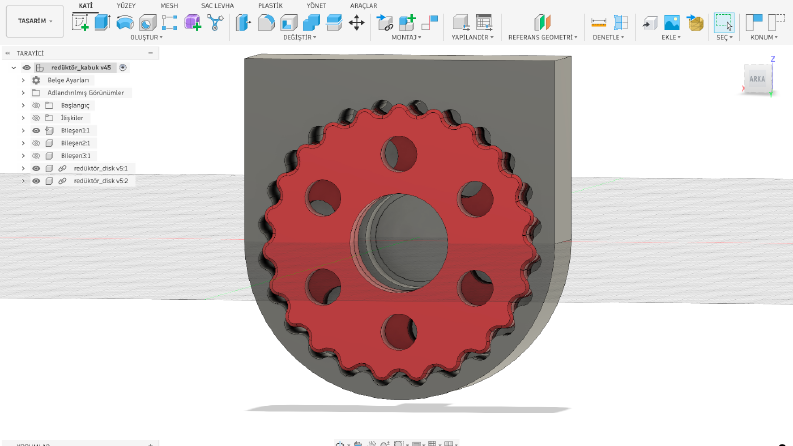Screen dimensions: 793x446
Task: Click the Insert Decal icon
Action: coord(695,23)
